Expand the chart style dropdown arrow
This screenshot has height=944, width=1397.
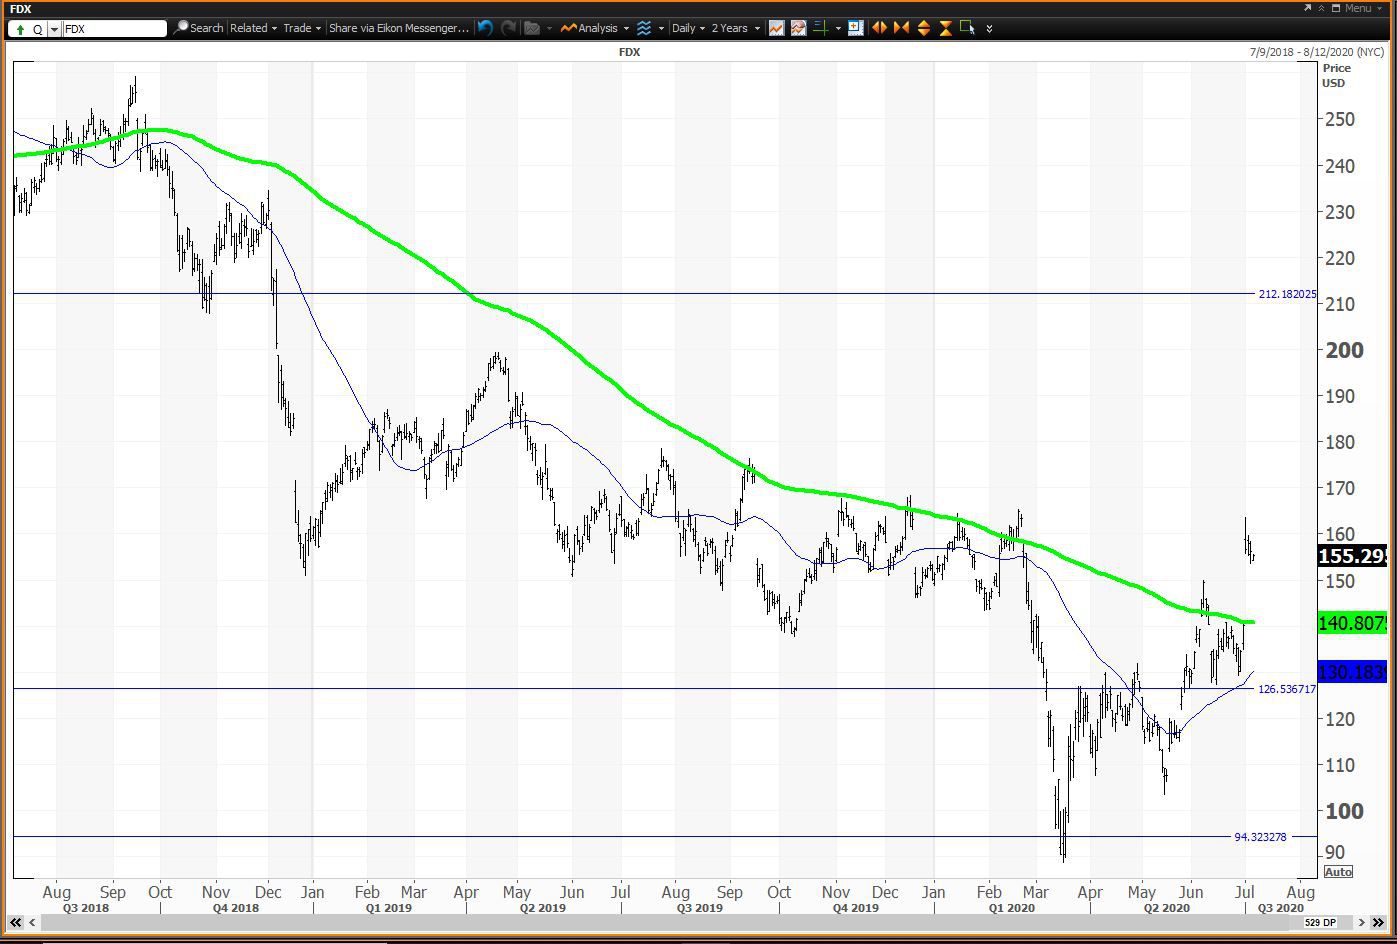point(661,28)
